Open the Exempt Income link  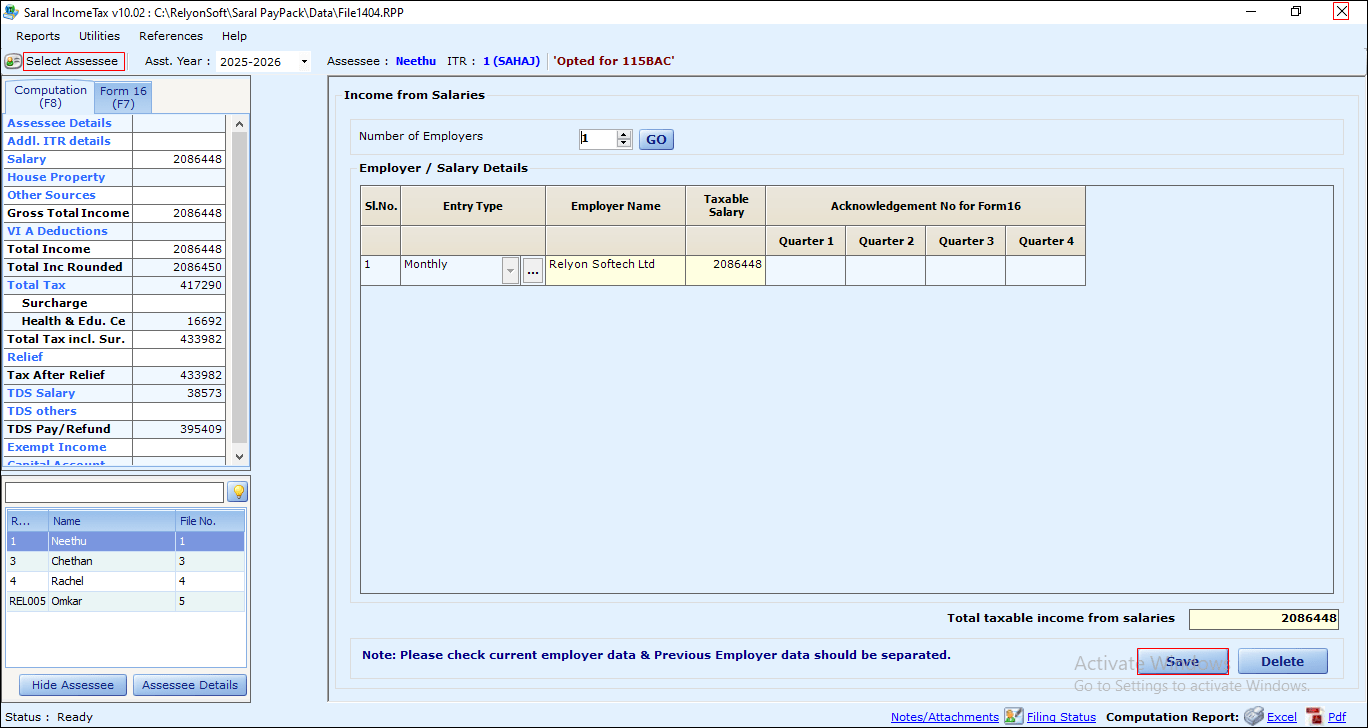click(56, 447)
